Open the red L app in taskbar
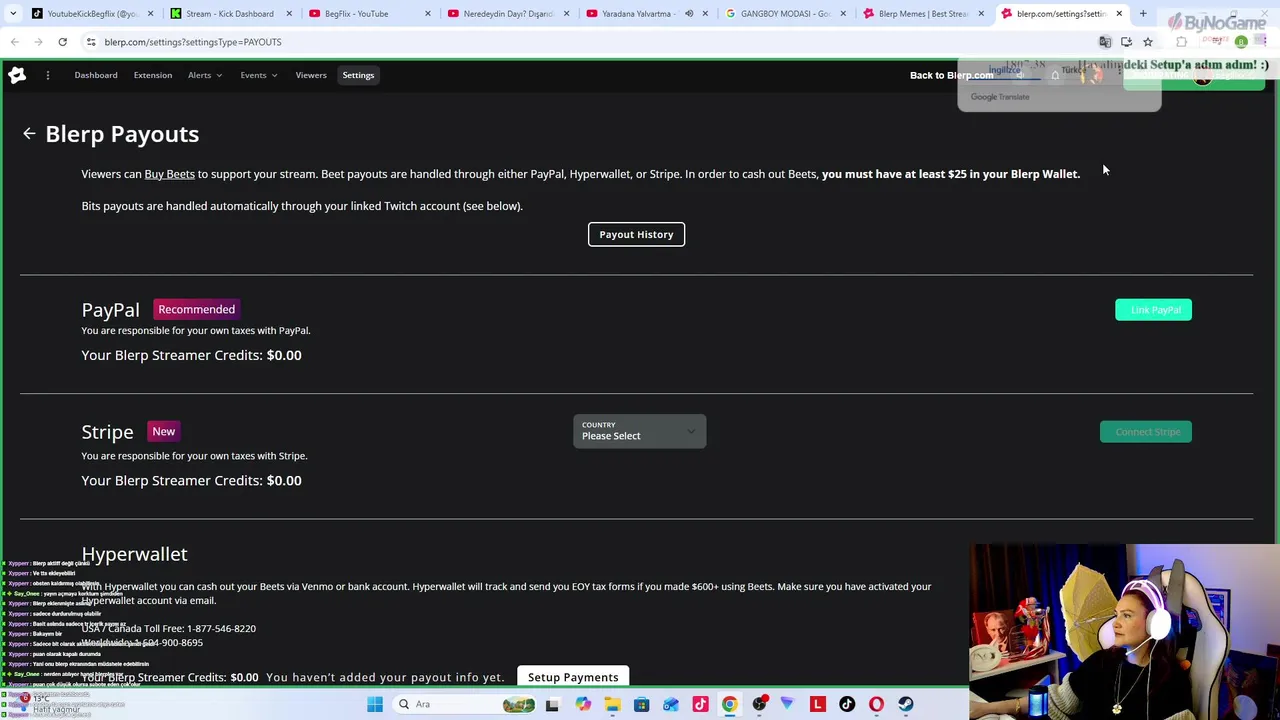This screenshot has width=1280, height=720. (817, 704)
